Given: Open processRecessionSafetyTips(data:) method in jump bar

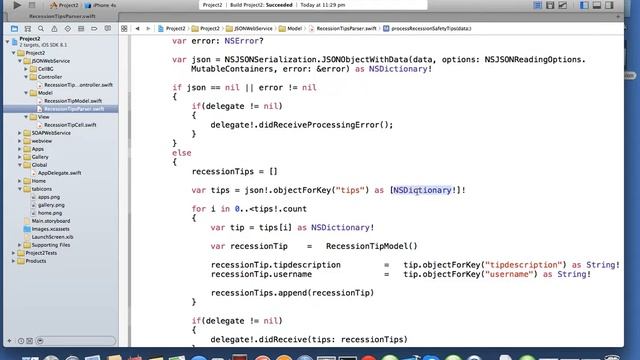Looking at the screenshot, I should click(427, 29).
